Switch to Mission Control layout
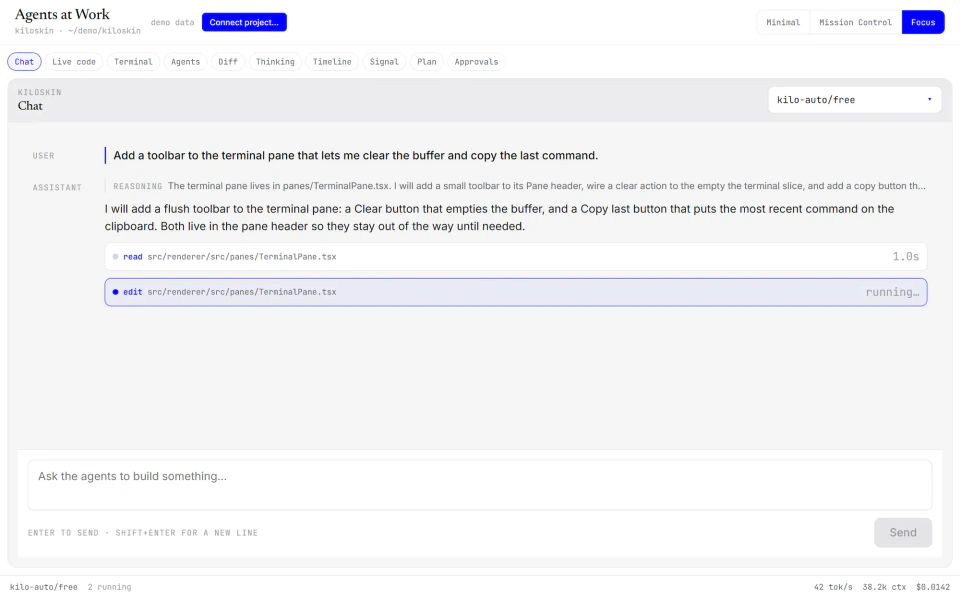The height and width of the screenshot is (598, 960). (855, 22)
